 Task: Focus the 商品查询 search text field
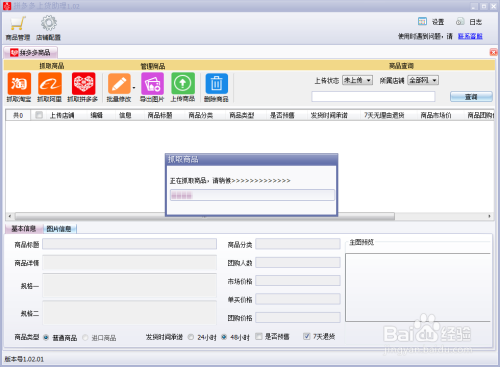(x=373, y=97)
